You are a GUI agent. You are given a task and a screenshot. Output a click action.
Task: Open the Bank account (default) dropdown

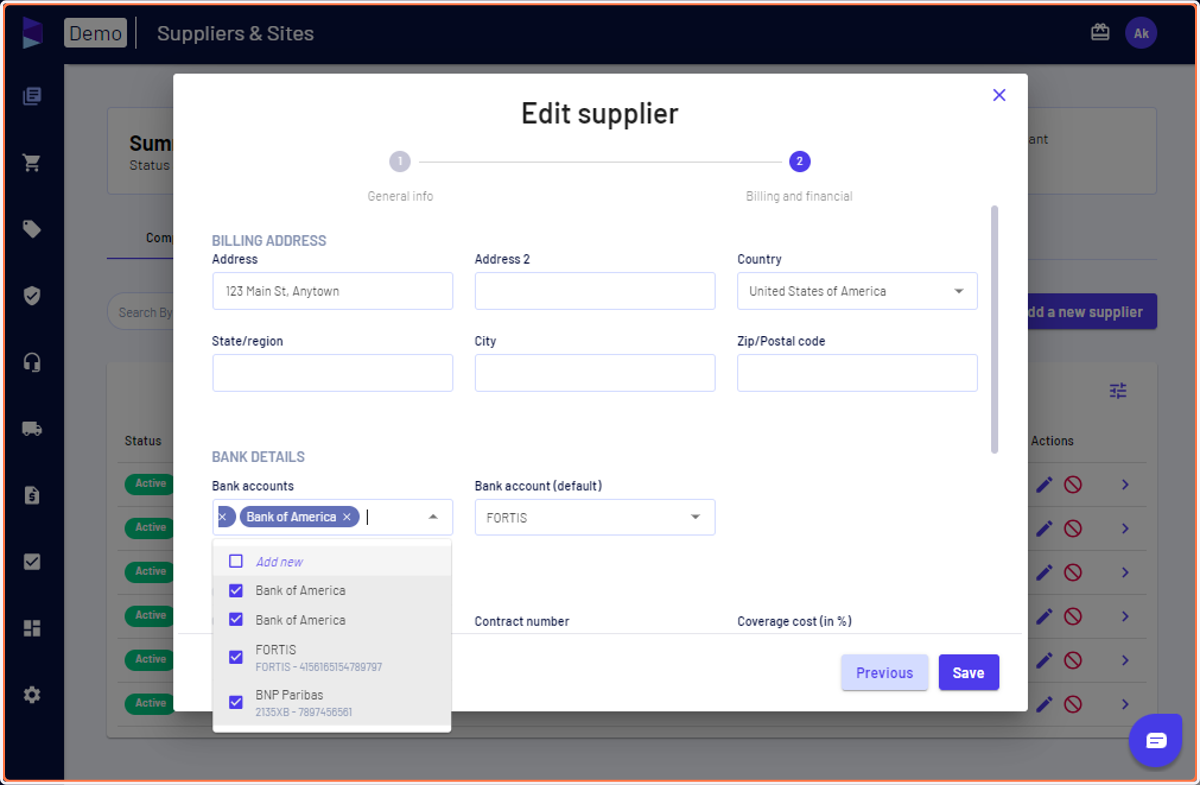(x=595, y=517)
